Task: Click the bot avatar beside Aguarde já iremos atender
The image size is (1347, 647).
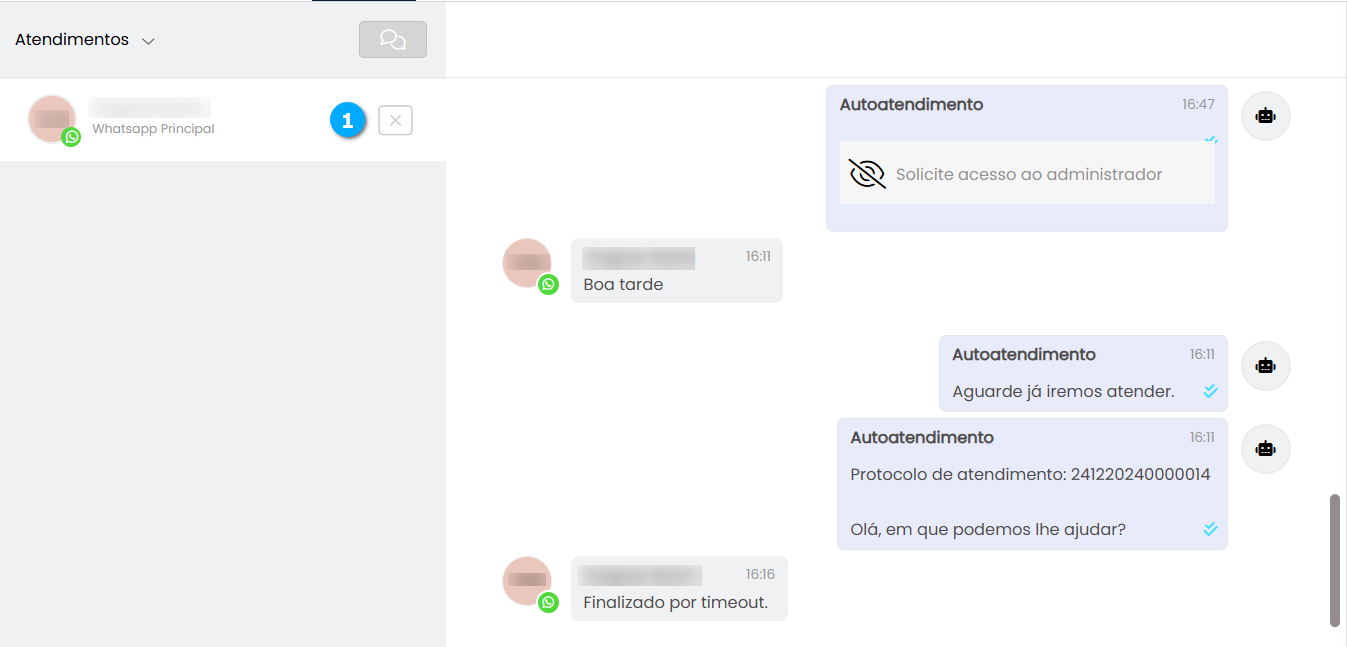Action: (x=1266, y=366)
